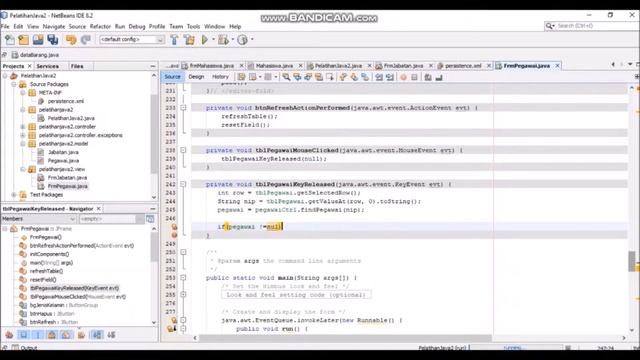Open Members dropdown in Navigator

pyautogui.click(x=38, y=219)
